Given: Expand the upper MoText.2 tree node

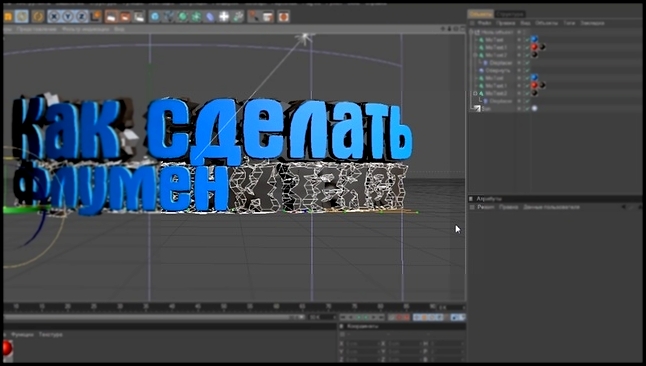Looking at the screenshot, I should pyautogui.click(x=475, y=55).
